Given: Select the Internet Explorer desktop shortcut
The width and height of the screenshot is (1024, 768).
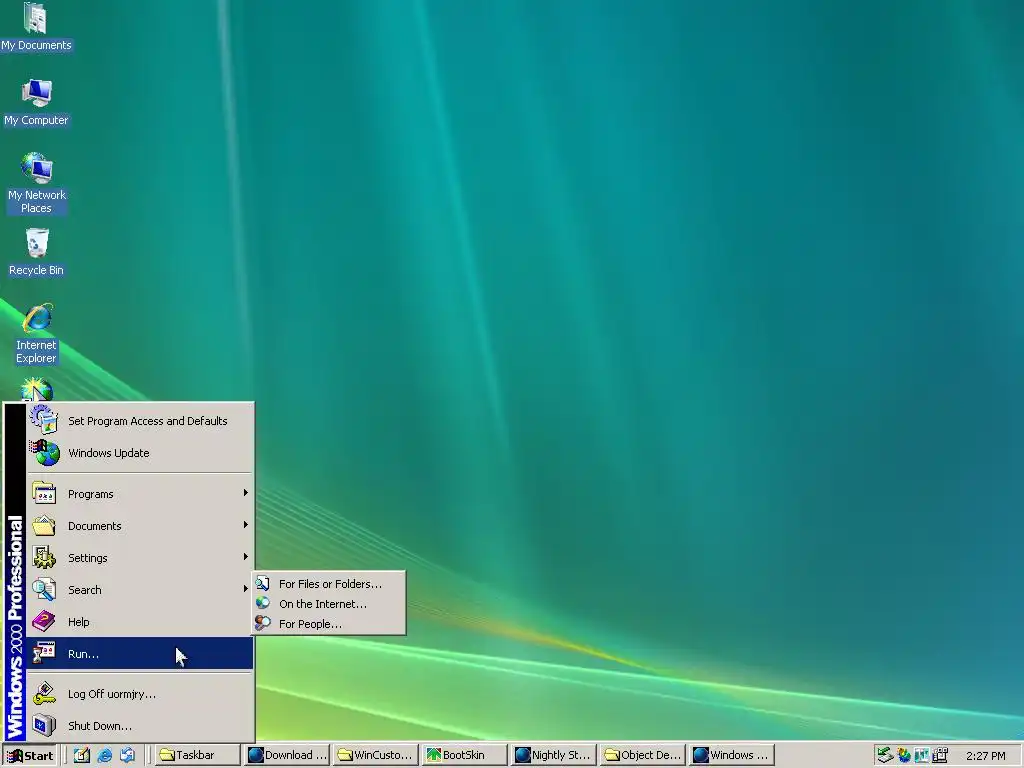Looking at the screenshot, I should click(x=36, y=333).
